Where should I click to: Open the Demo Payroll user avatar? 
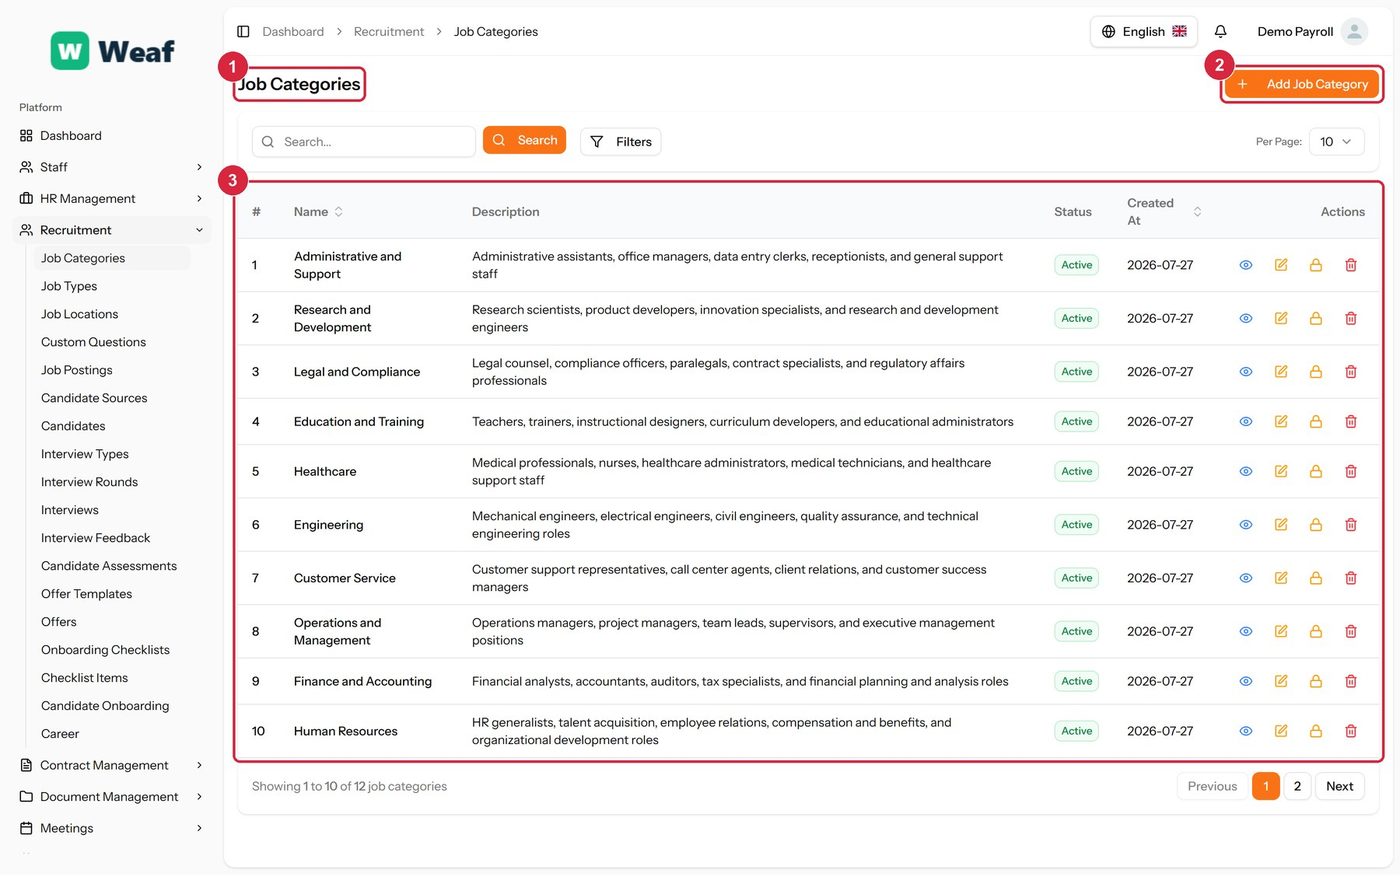pos(1354,32)
